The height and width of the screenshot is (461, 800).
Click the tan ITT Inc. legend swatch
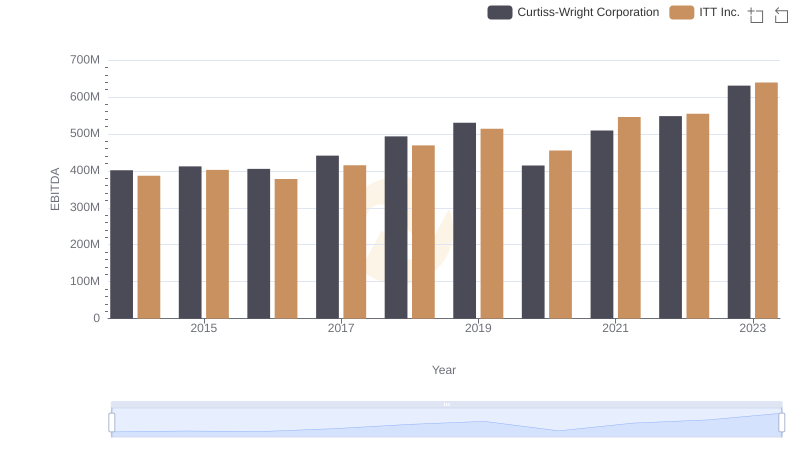coord(682,12)
